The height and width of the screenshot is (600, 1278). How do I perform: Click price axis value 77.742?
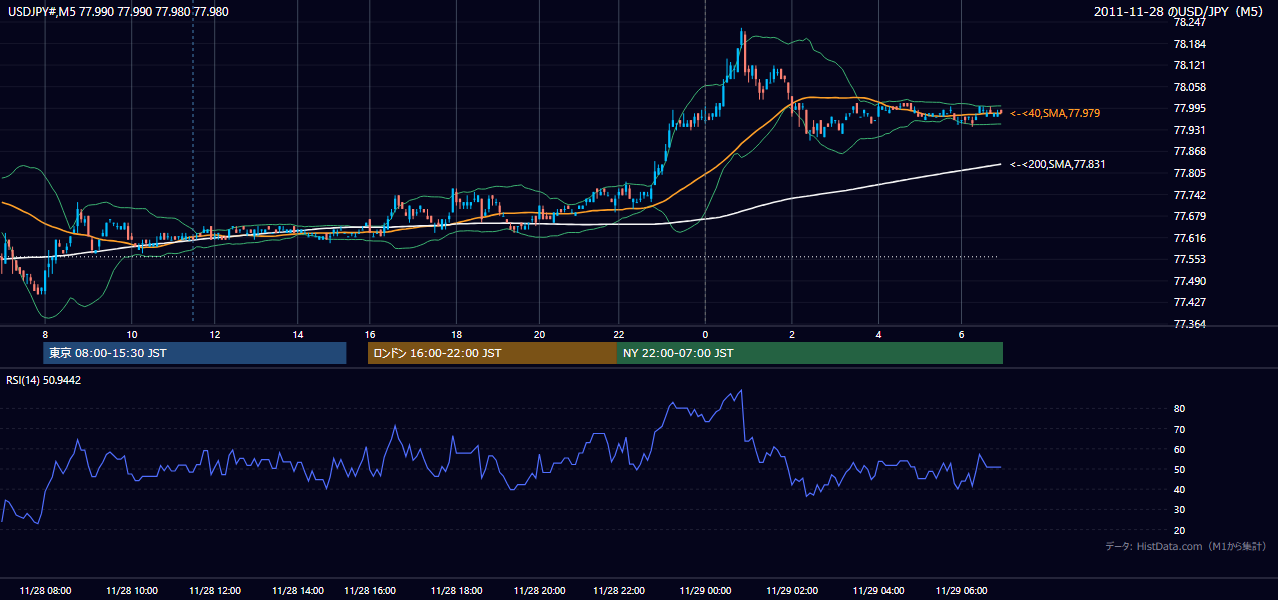tap(1190, 195)
